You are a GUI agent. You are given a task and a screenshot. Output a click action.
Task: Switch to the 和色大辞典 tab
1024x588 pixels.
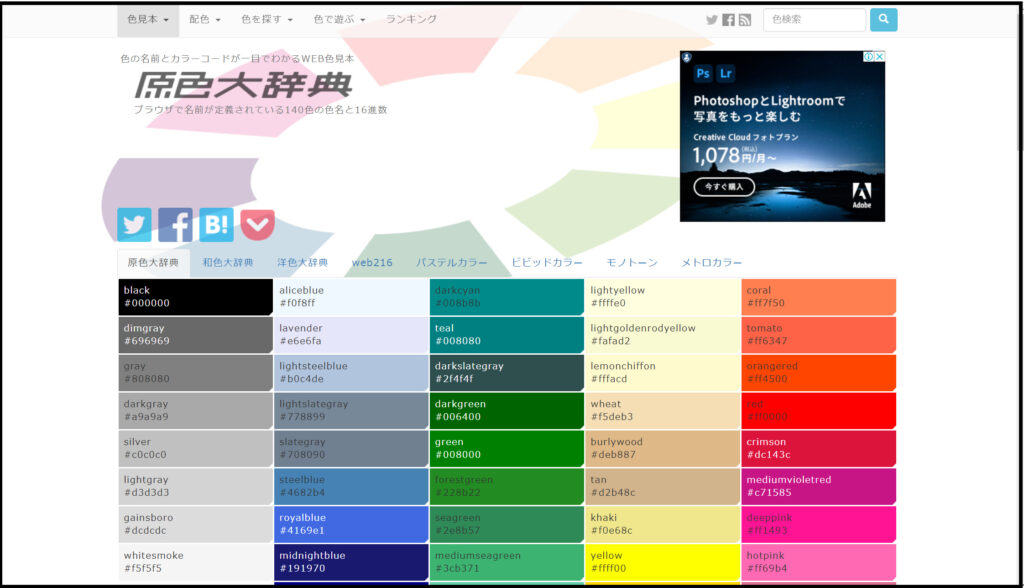pos(228,263)
